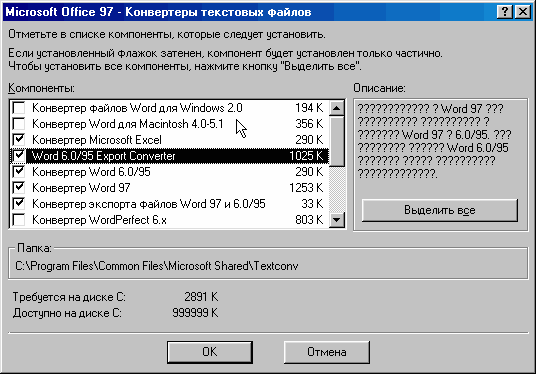Click scrollbar track below the thumb
The height and width of the screenshot is (374, 536).
coord(337,189)
